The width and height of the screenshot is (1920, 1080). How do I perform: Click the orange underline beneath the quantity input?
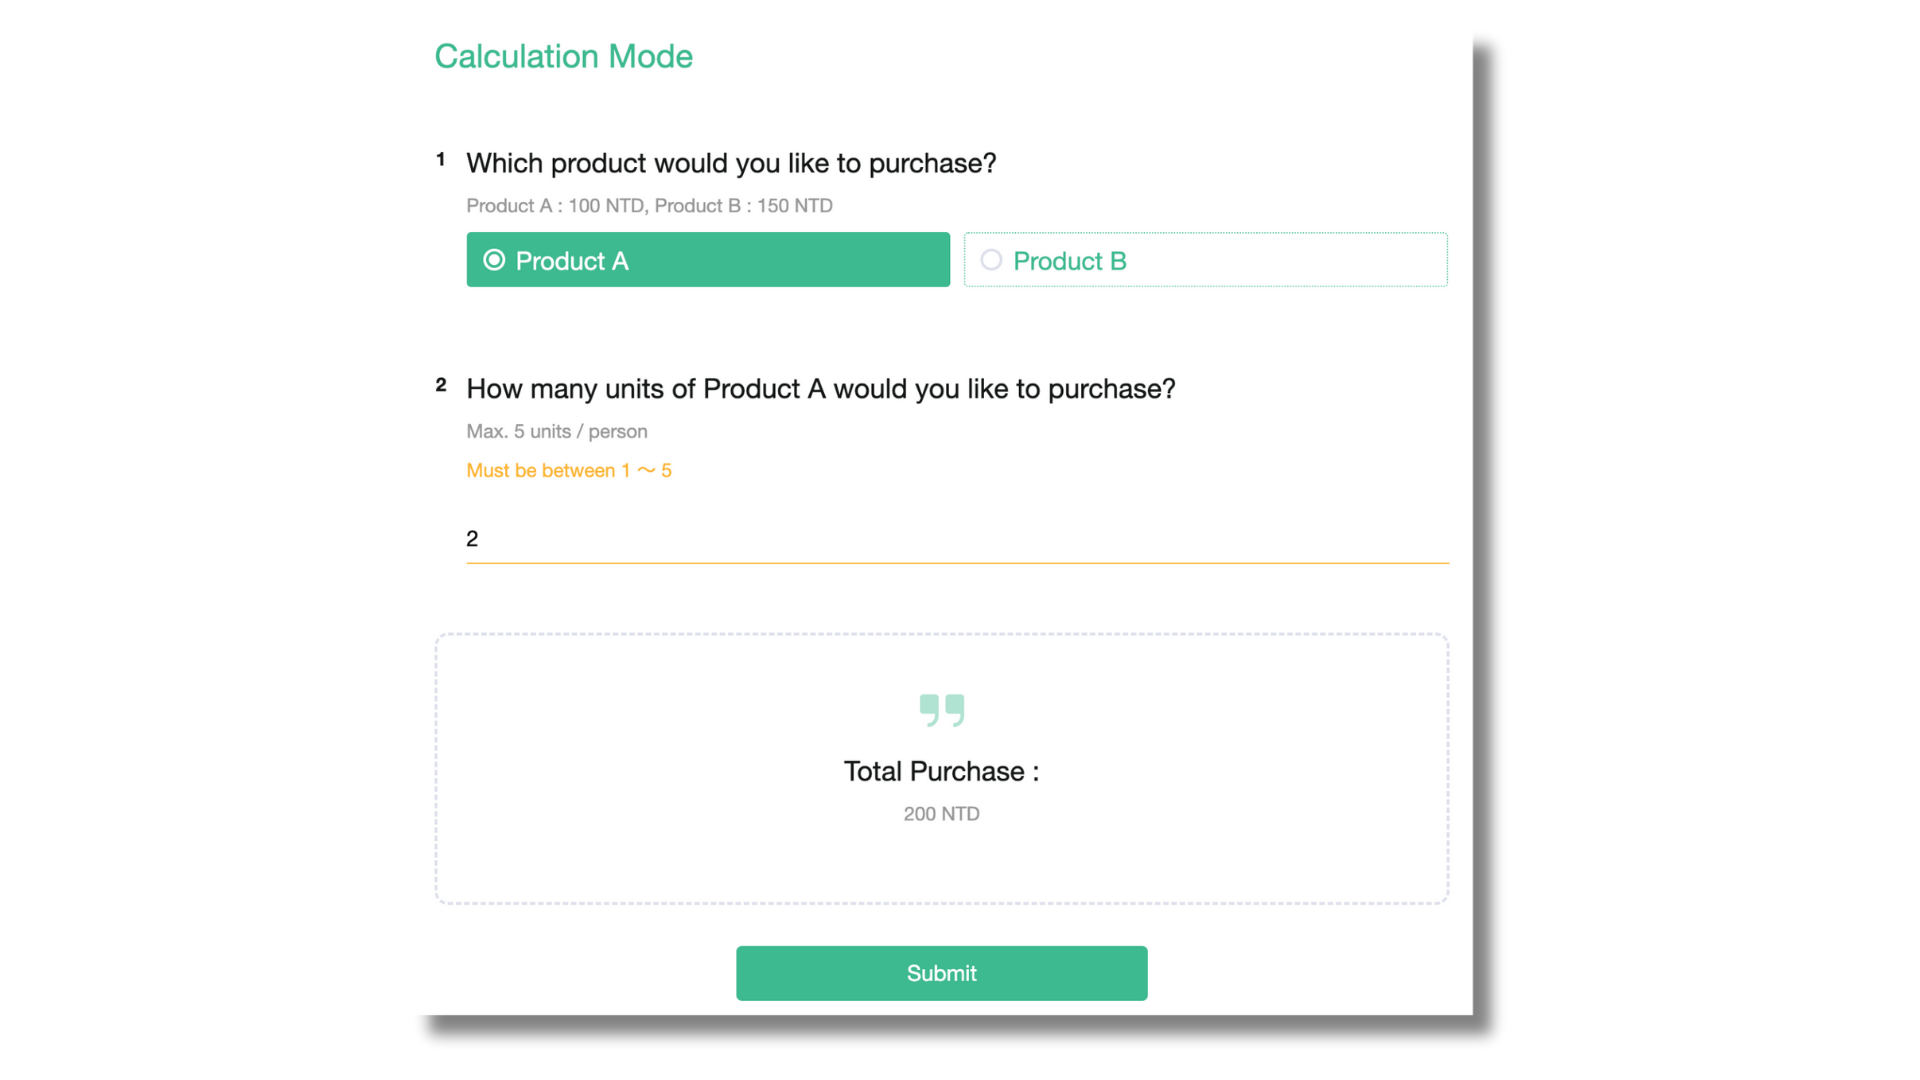[x=957, y=563]
